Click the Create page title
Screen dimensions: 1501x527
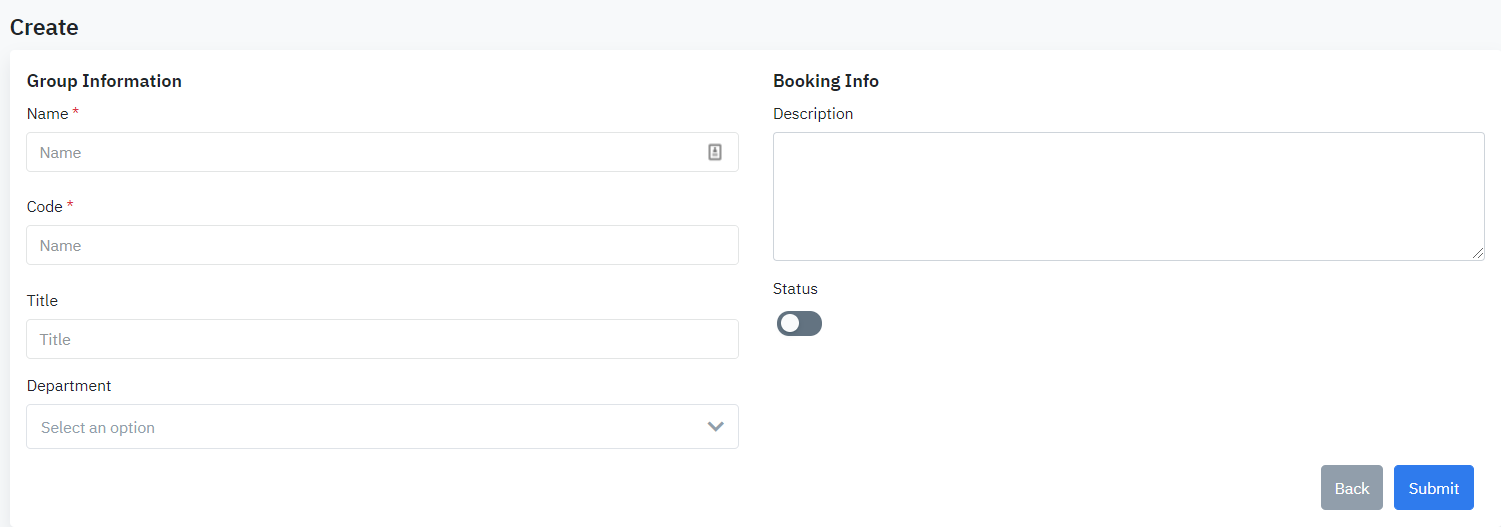[x=44, y=27]
